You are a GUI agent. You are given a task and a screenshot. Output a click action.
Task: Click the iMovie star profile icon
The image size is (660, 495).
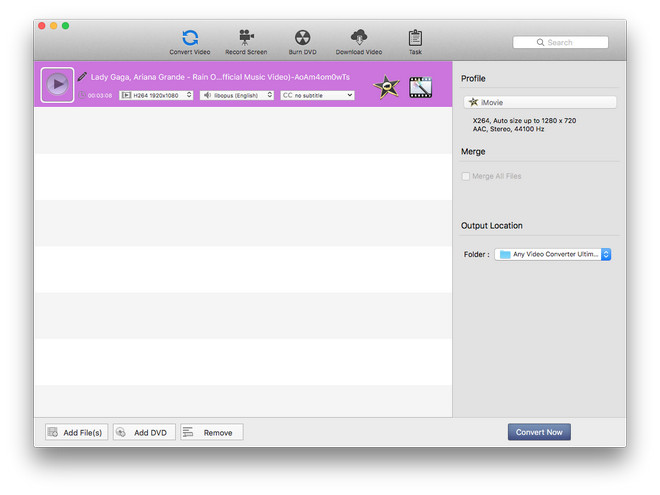pos(386,87)
